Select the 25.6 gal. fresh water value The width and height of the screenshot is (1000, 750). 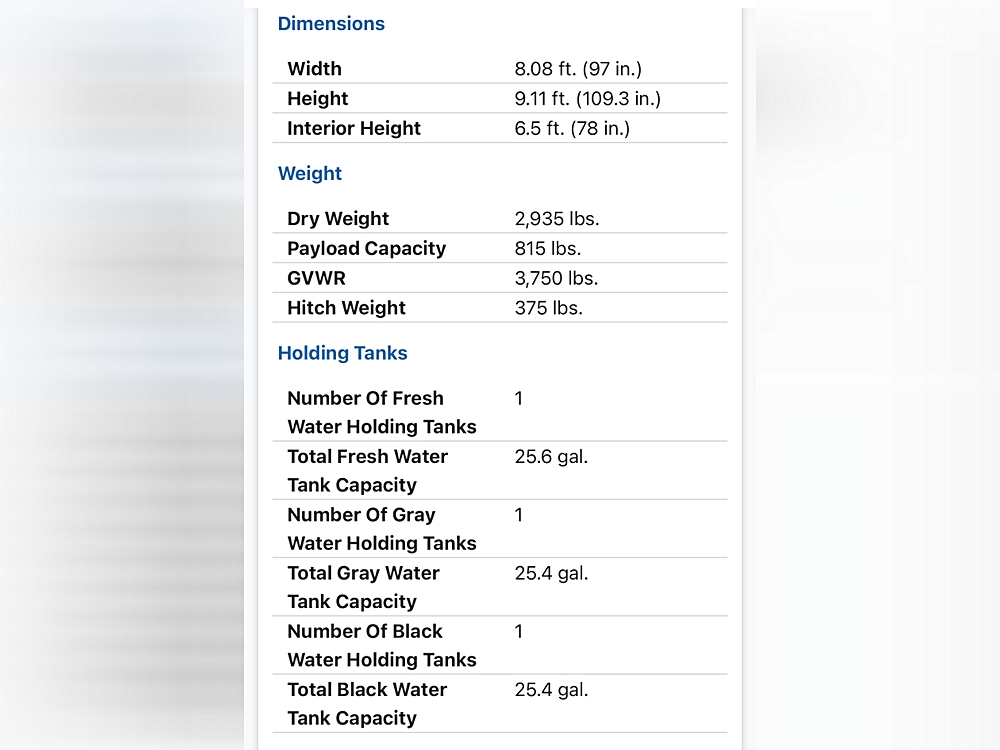[551, 457]
